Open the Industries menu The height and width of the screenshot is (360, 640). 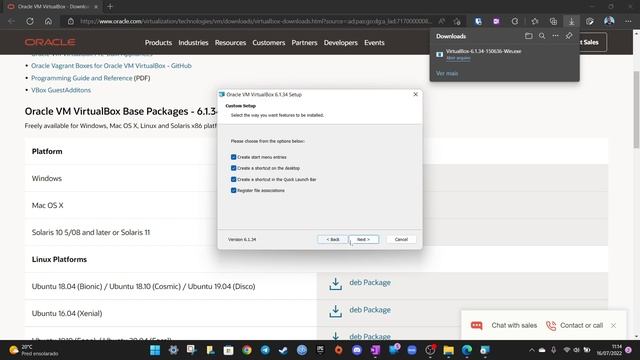click(193, 42)
